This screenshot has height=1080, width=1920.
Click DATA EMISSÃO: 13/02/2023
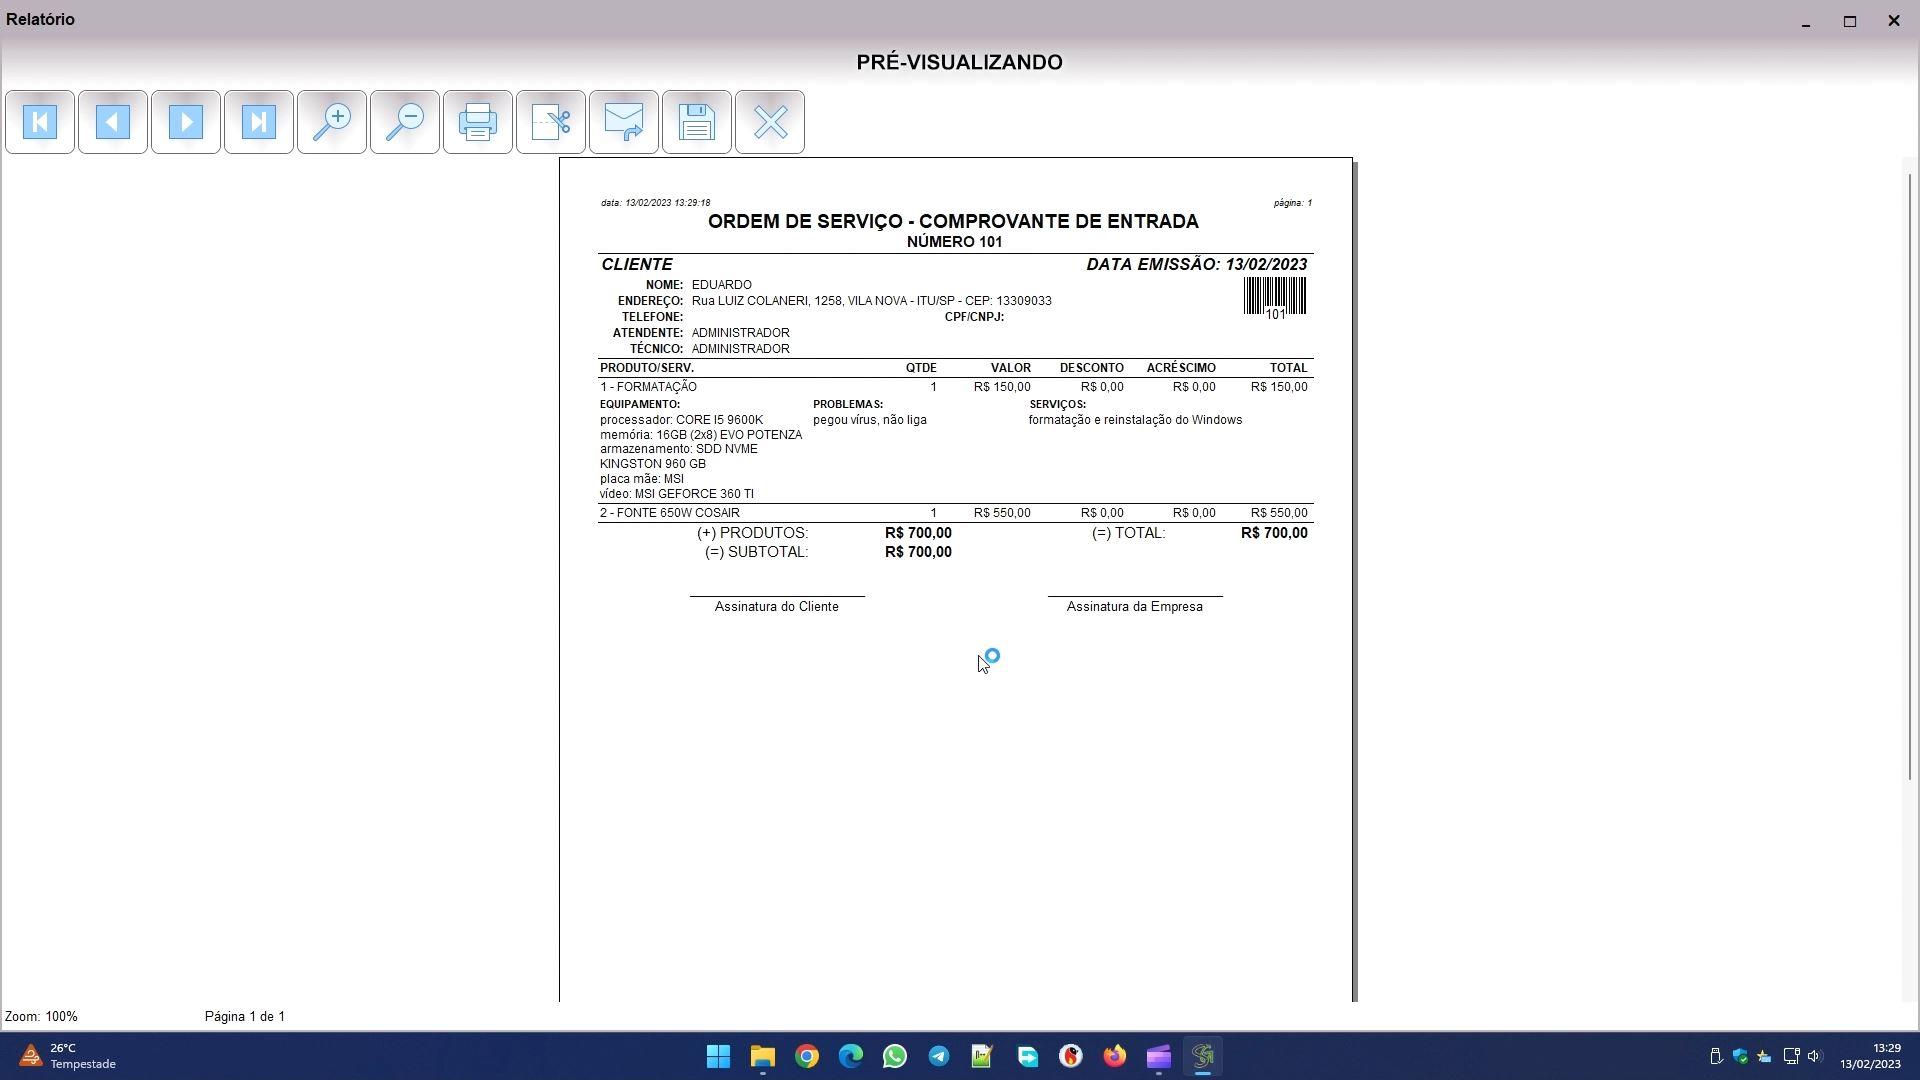click(1197, 264)
